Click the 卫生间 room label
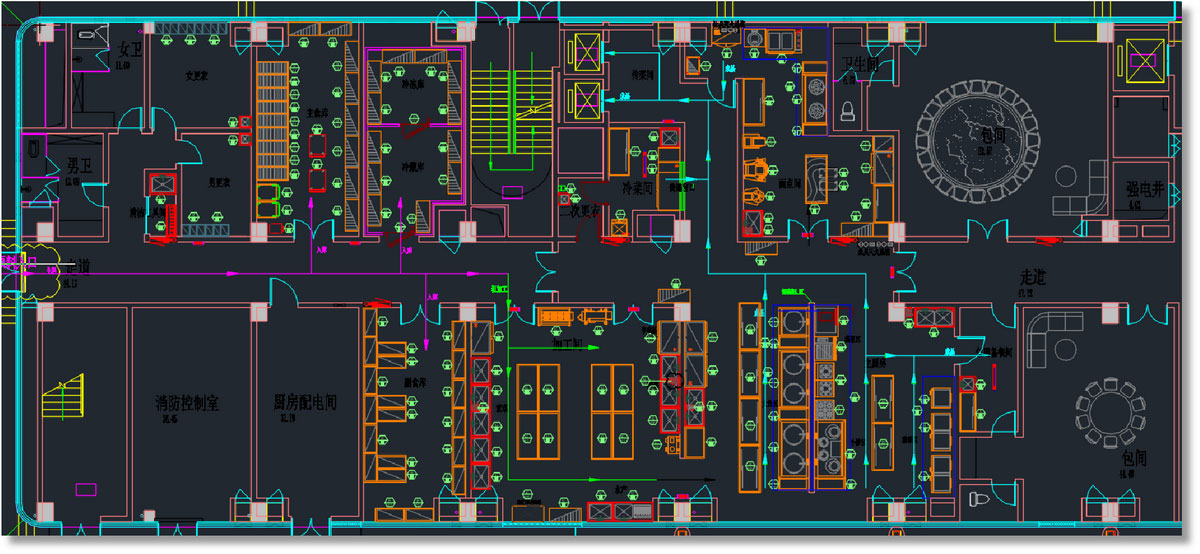The image size is (1200, 554). [859, 64]
